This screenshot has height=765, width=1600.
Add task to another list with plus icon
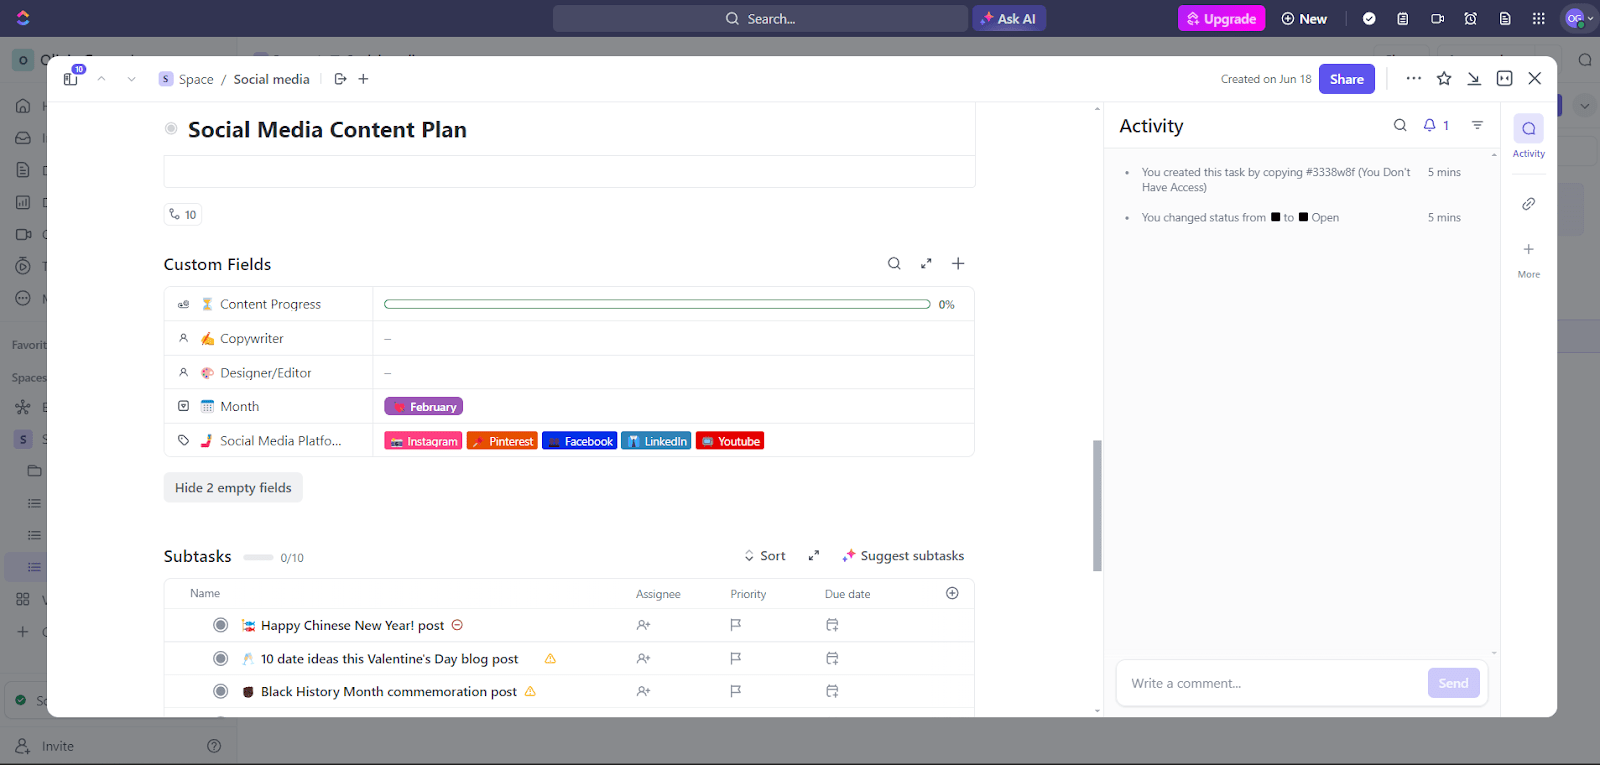363,79
